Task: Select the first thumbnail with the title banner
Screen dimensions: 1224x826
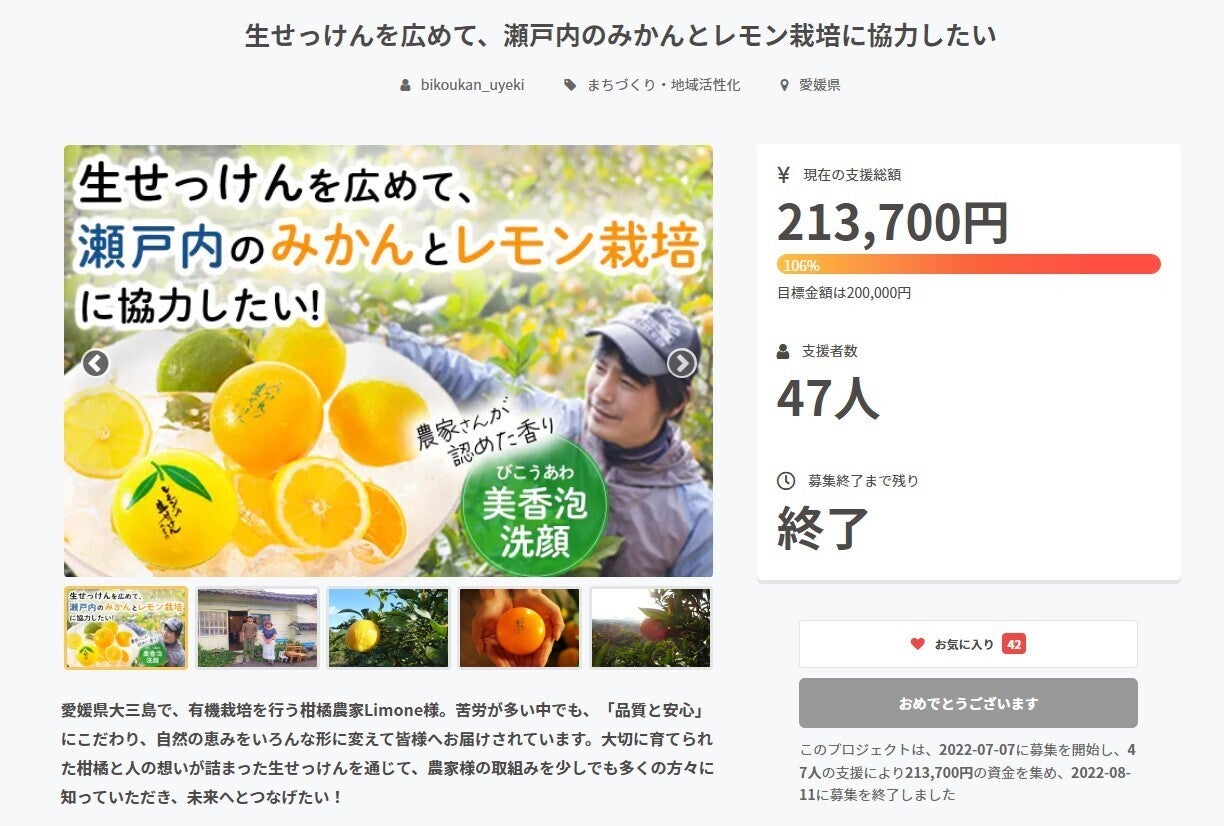Action: point(126,628)
